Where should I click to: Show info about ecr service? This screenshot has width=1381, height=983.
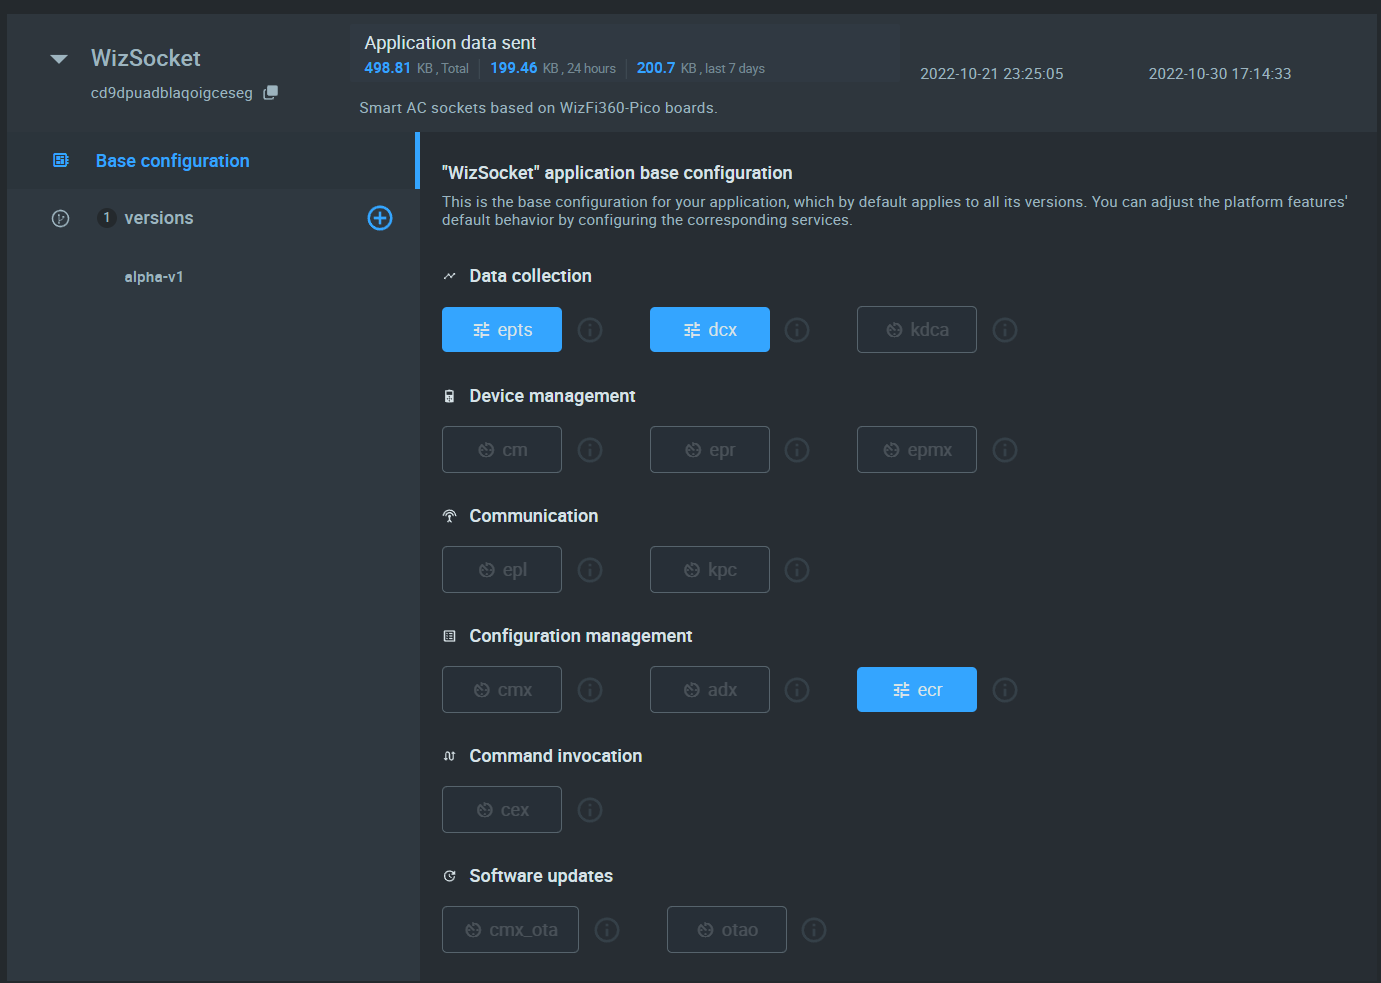[1005, 690]
